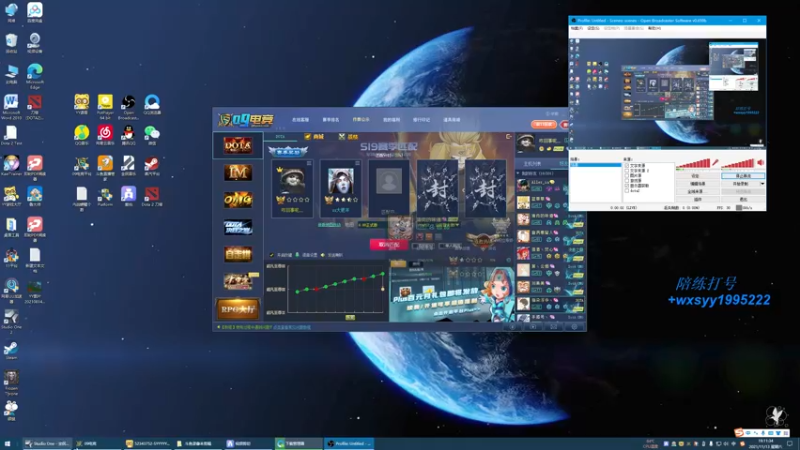
Task: Open the 设置(S) menu in OBS
Action: pyautogui.click(x=593, y=29)
